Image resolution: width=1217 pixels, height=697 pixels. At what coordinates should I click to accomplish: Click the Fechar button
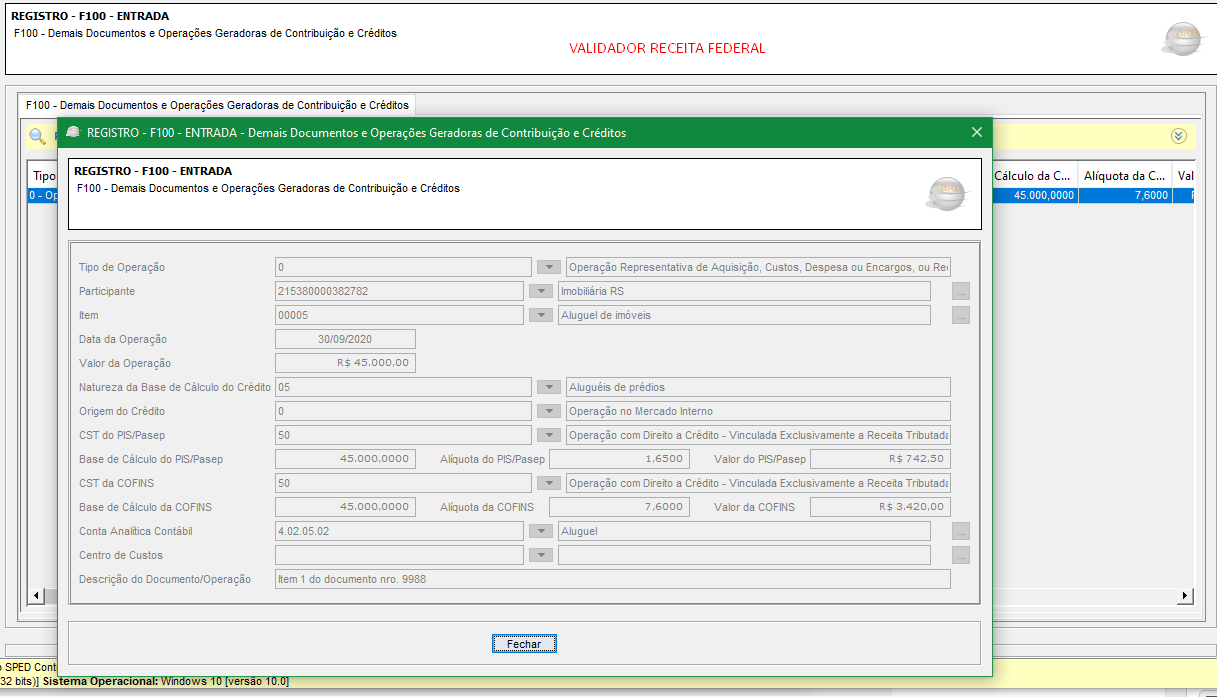524,643
